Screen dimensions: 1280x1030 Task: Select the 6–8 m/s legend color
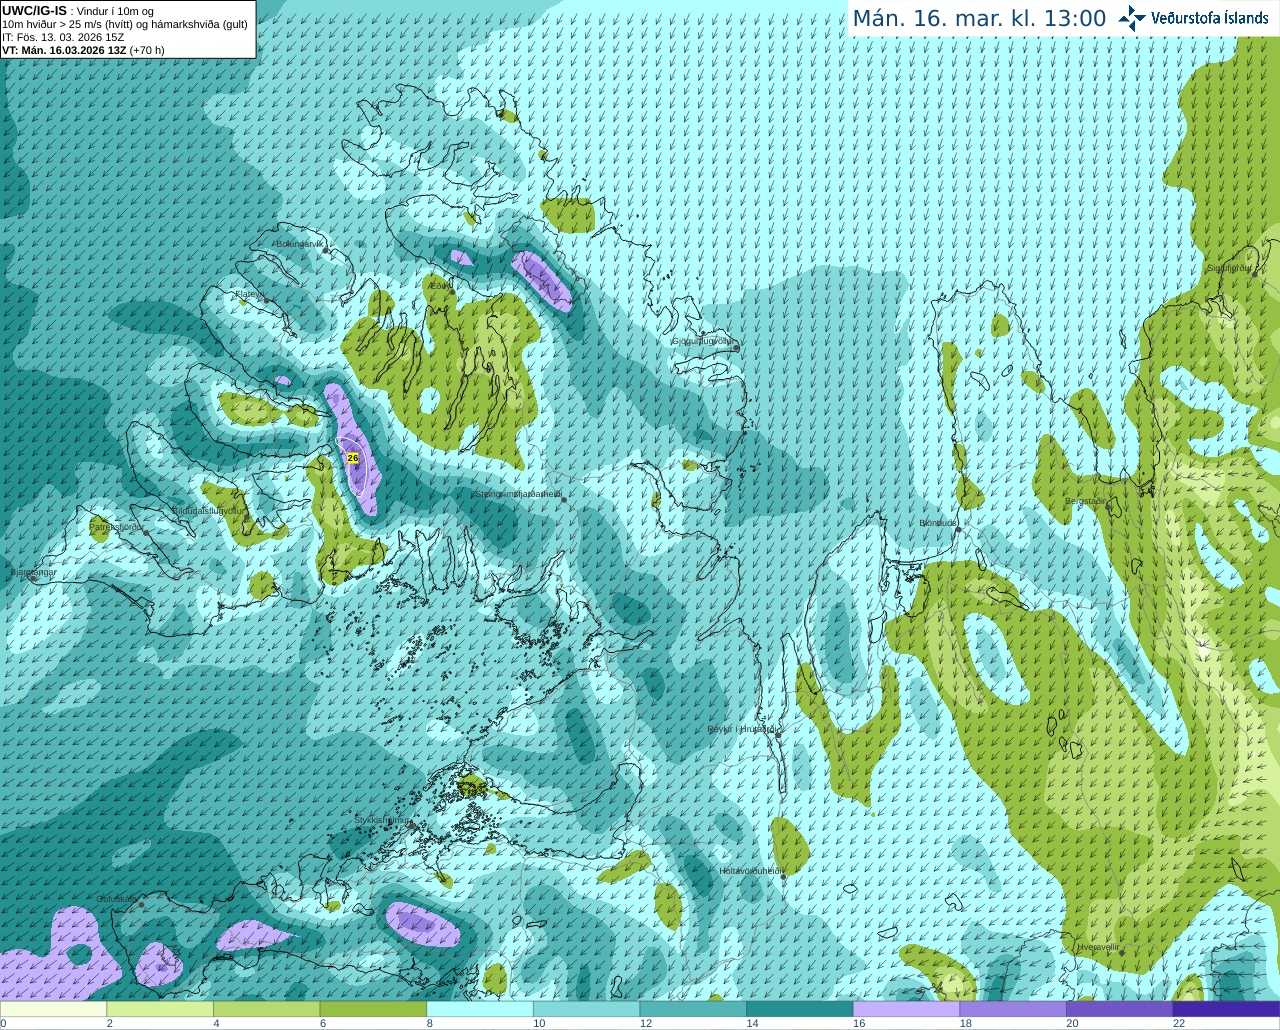pos(373,1009)
